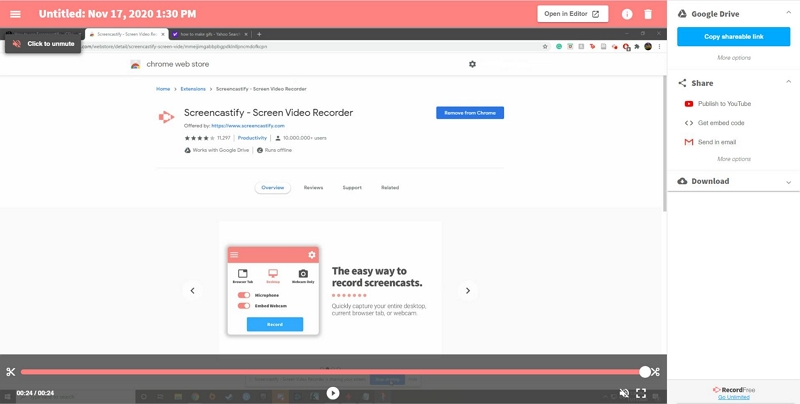Click Copy shareable link button
Viewport: 800px width, 404px height.
click(734, 37)
